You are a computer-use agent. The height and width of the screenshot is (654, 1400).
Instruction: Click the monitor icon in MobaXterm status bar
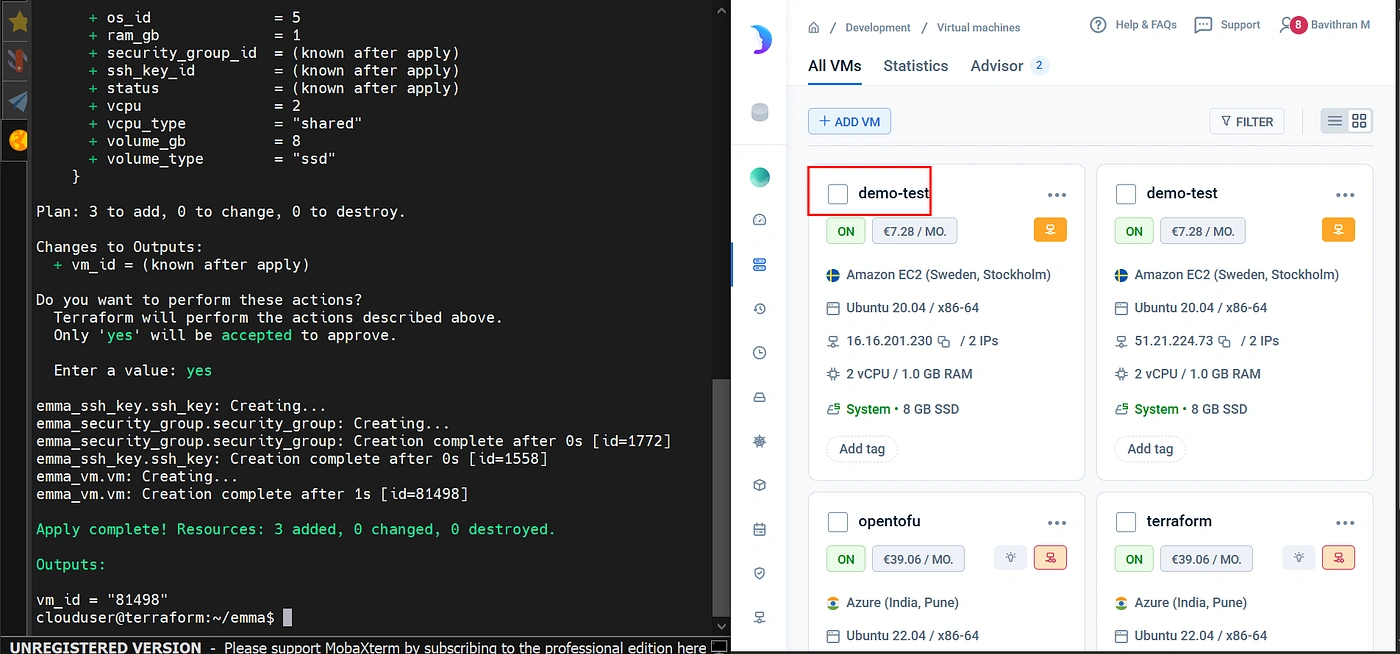[718, 646]
